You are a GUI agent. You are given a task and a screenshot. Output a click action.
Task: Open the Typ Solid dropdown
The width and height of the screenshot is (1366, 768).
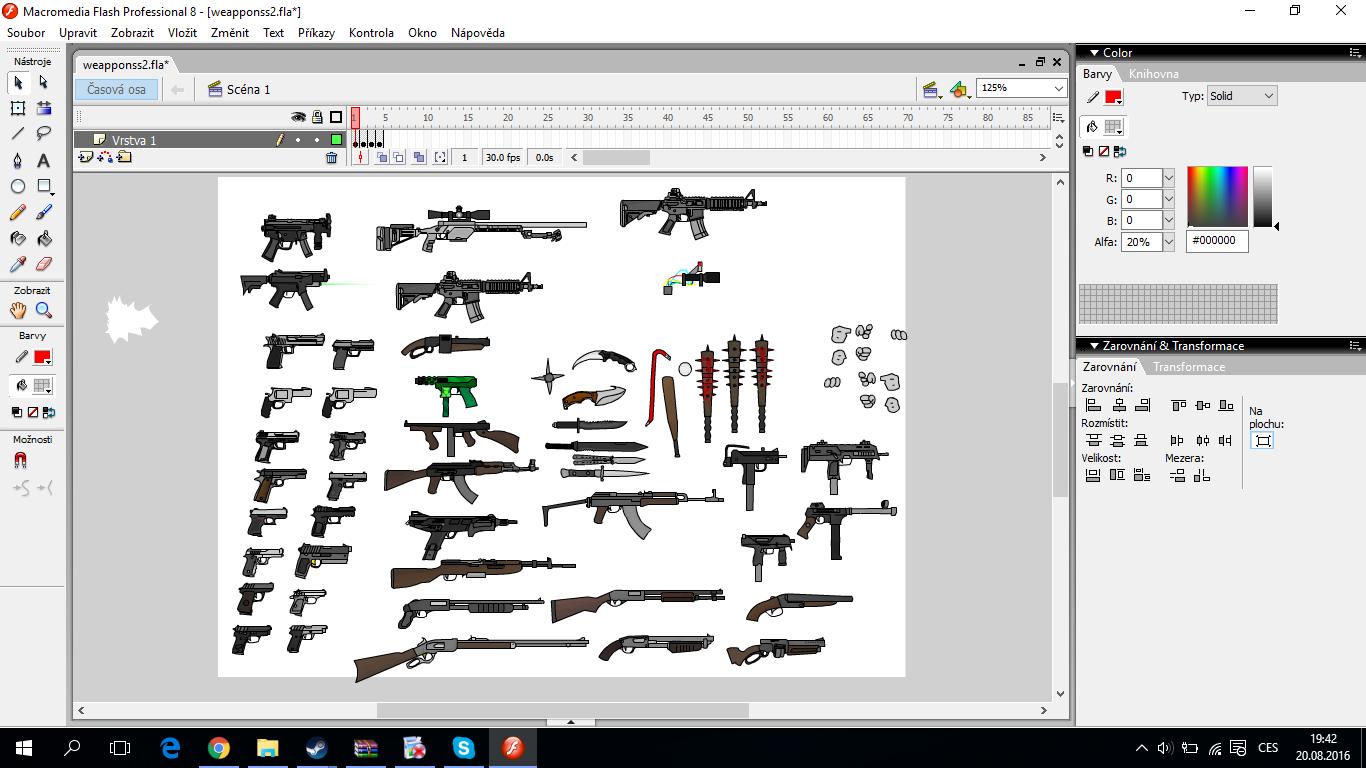(1242, 96)
